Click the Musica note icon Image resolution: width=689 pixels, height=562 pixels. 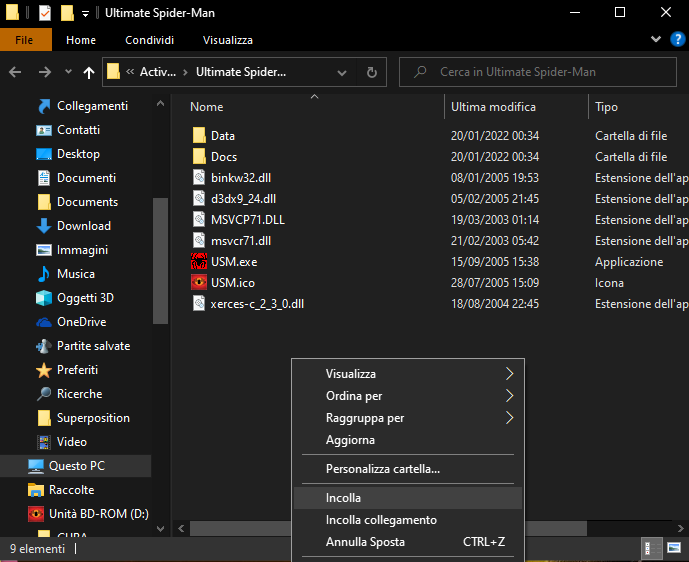tap(44, 274)
